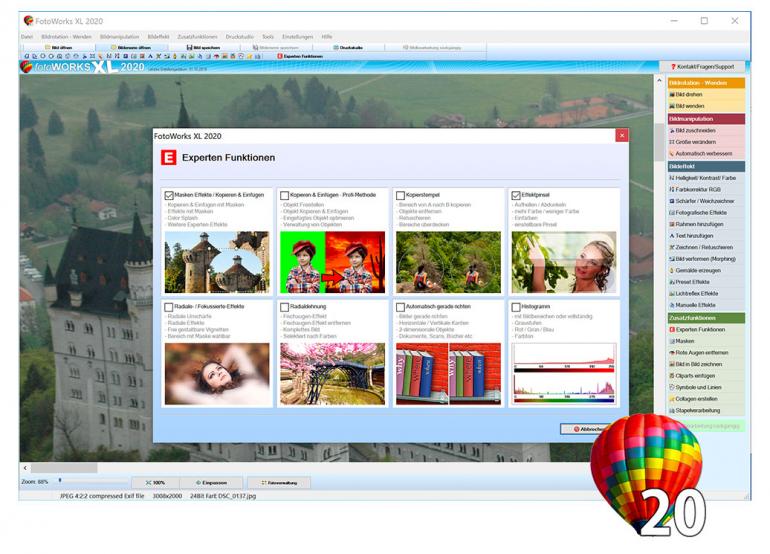
Task: Click the horizontal scrollbar left arrow
Action: (x=25, y=468)
